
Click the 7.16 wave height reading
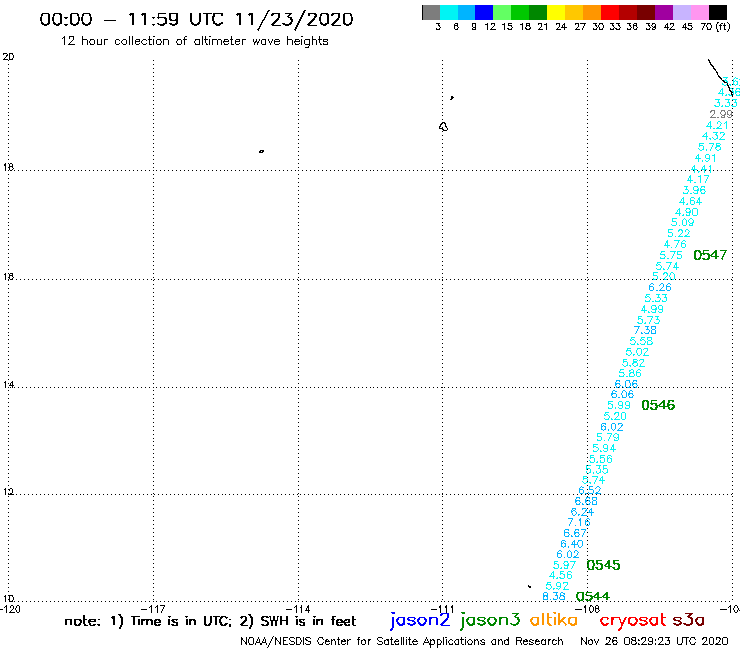(579, 523)
